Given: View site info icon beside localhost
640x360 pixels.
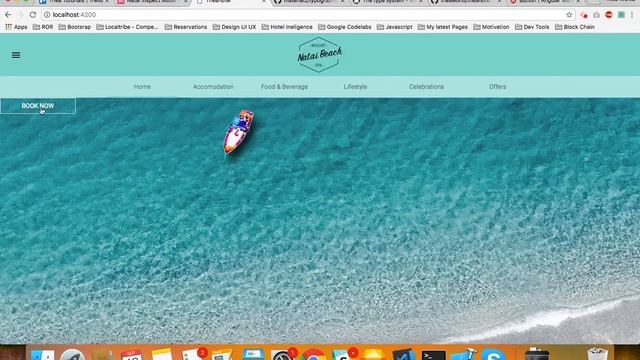Looking at the screenshot, I should (47, 15).
